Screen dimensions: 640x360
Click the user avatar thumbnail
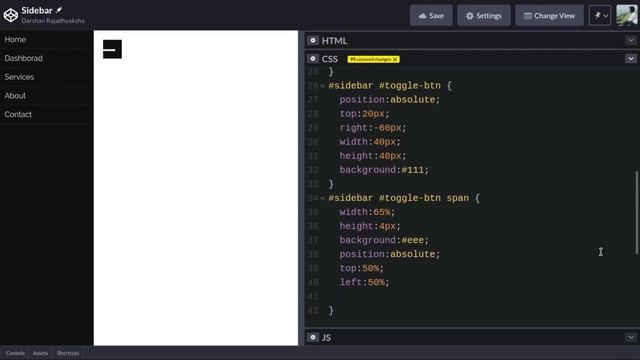(627, 16)
